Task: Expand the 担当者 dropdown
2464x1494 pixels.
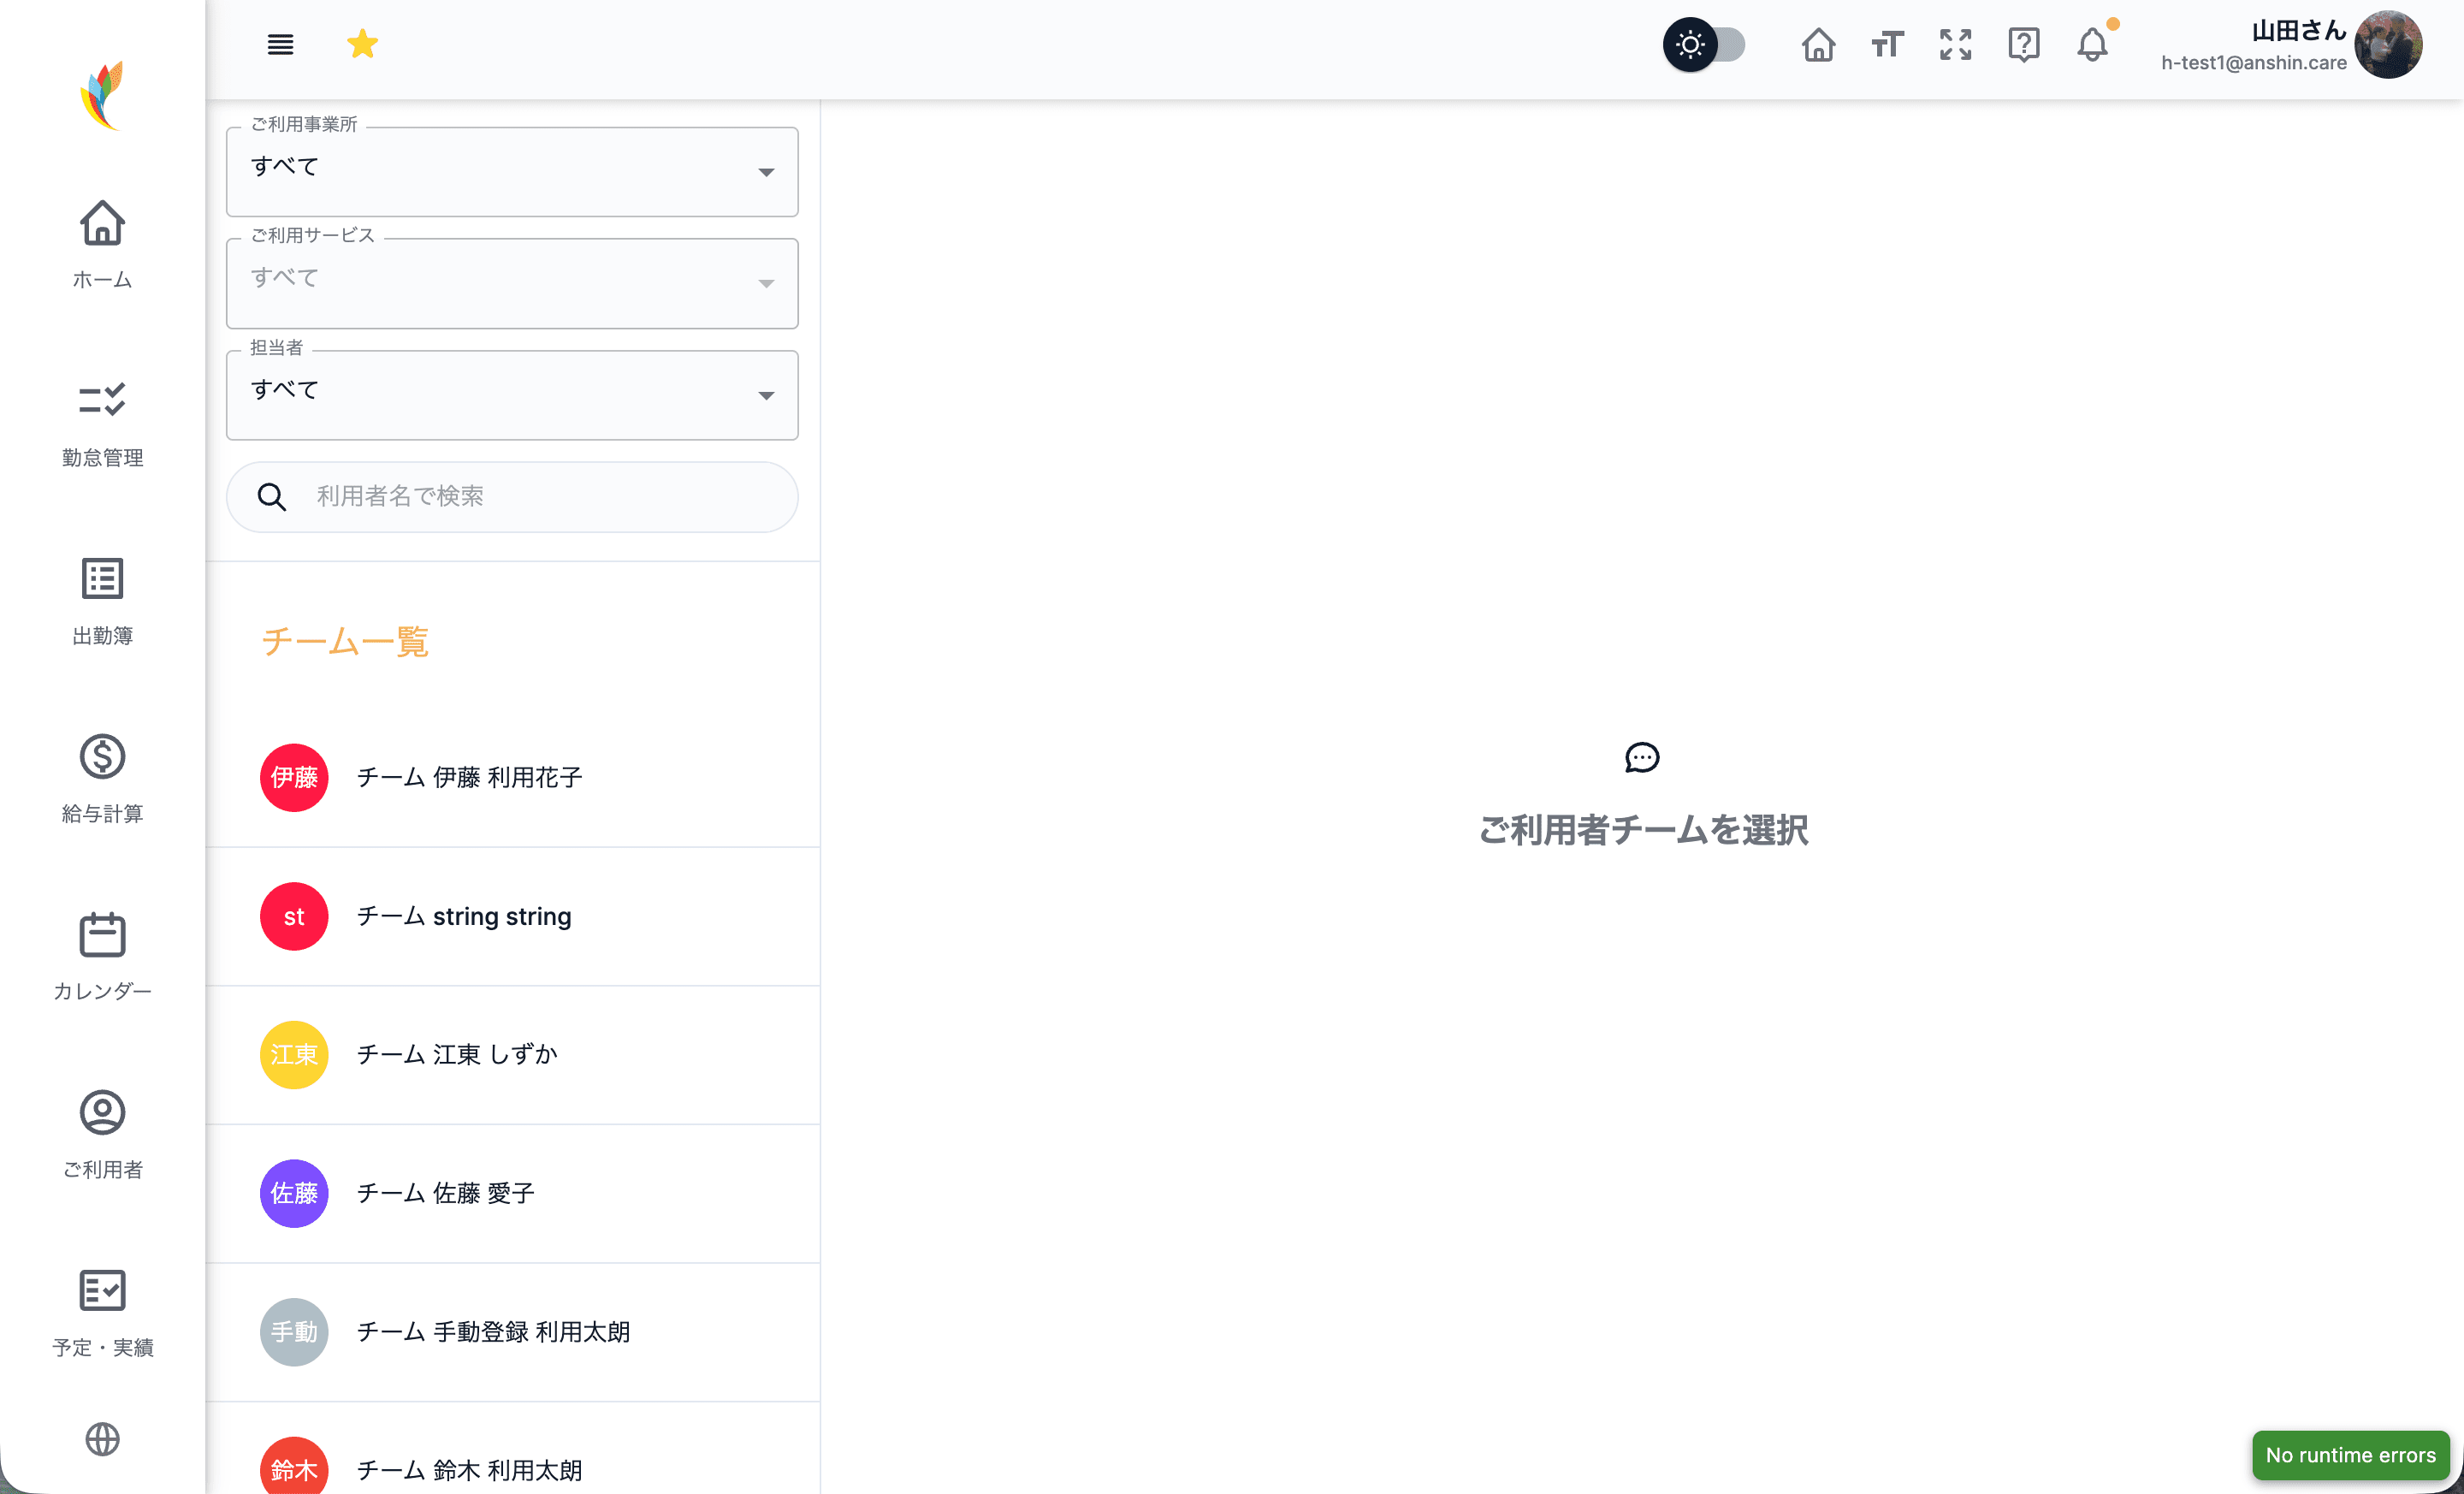Action: click(512, 395)
